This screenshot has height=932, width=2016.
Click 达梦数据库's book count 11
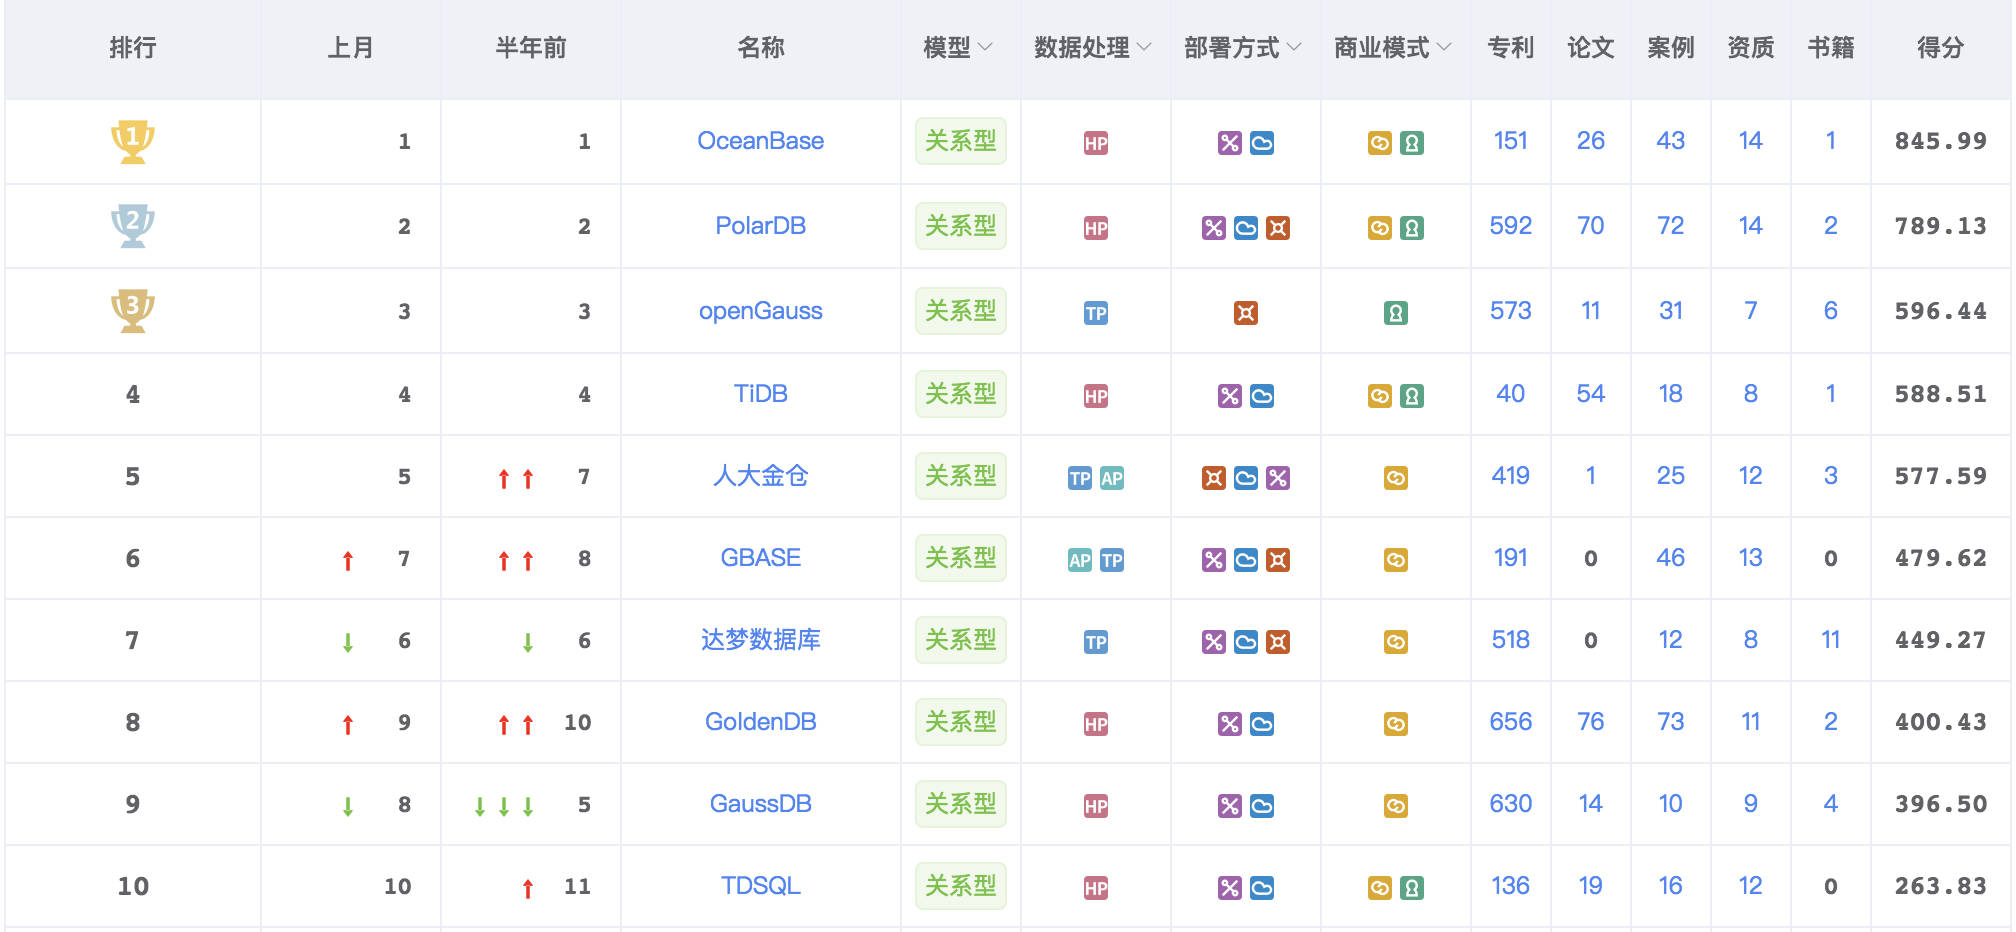1831,640
